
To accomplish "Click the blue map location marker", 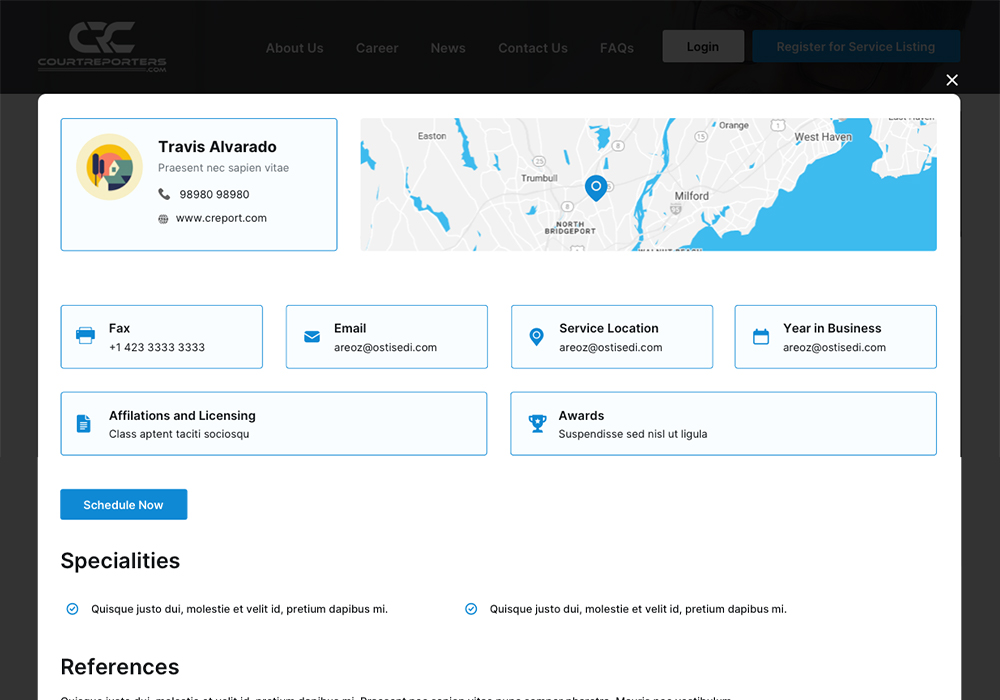I will 596,187.
